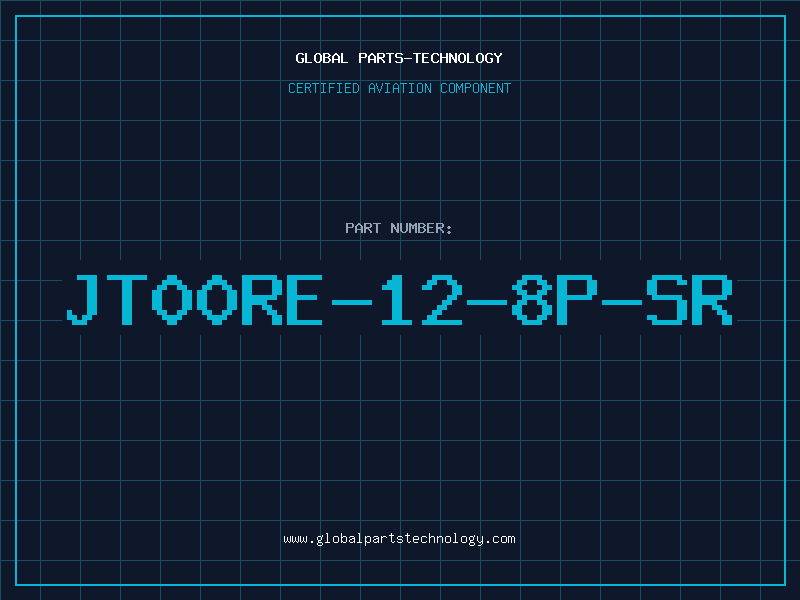Image resolution: width=800 pixels, height=600 pixels.
Task: Select the NUMBER: label text
Action: coord(421,228)
